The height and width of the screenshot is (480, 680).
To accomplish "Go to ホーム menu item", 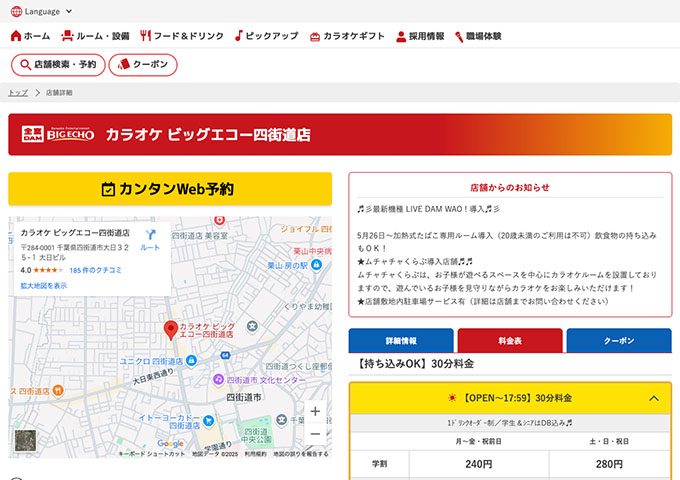I will [30, 36].
